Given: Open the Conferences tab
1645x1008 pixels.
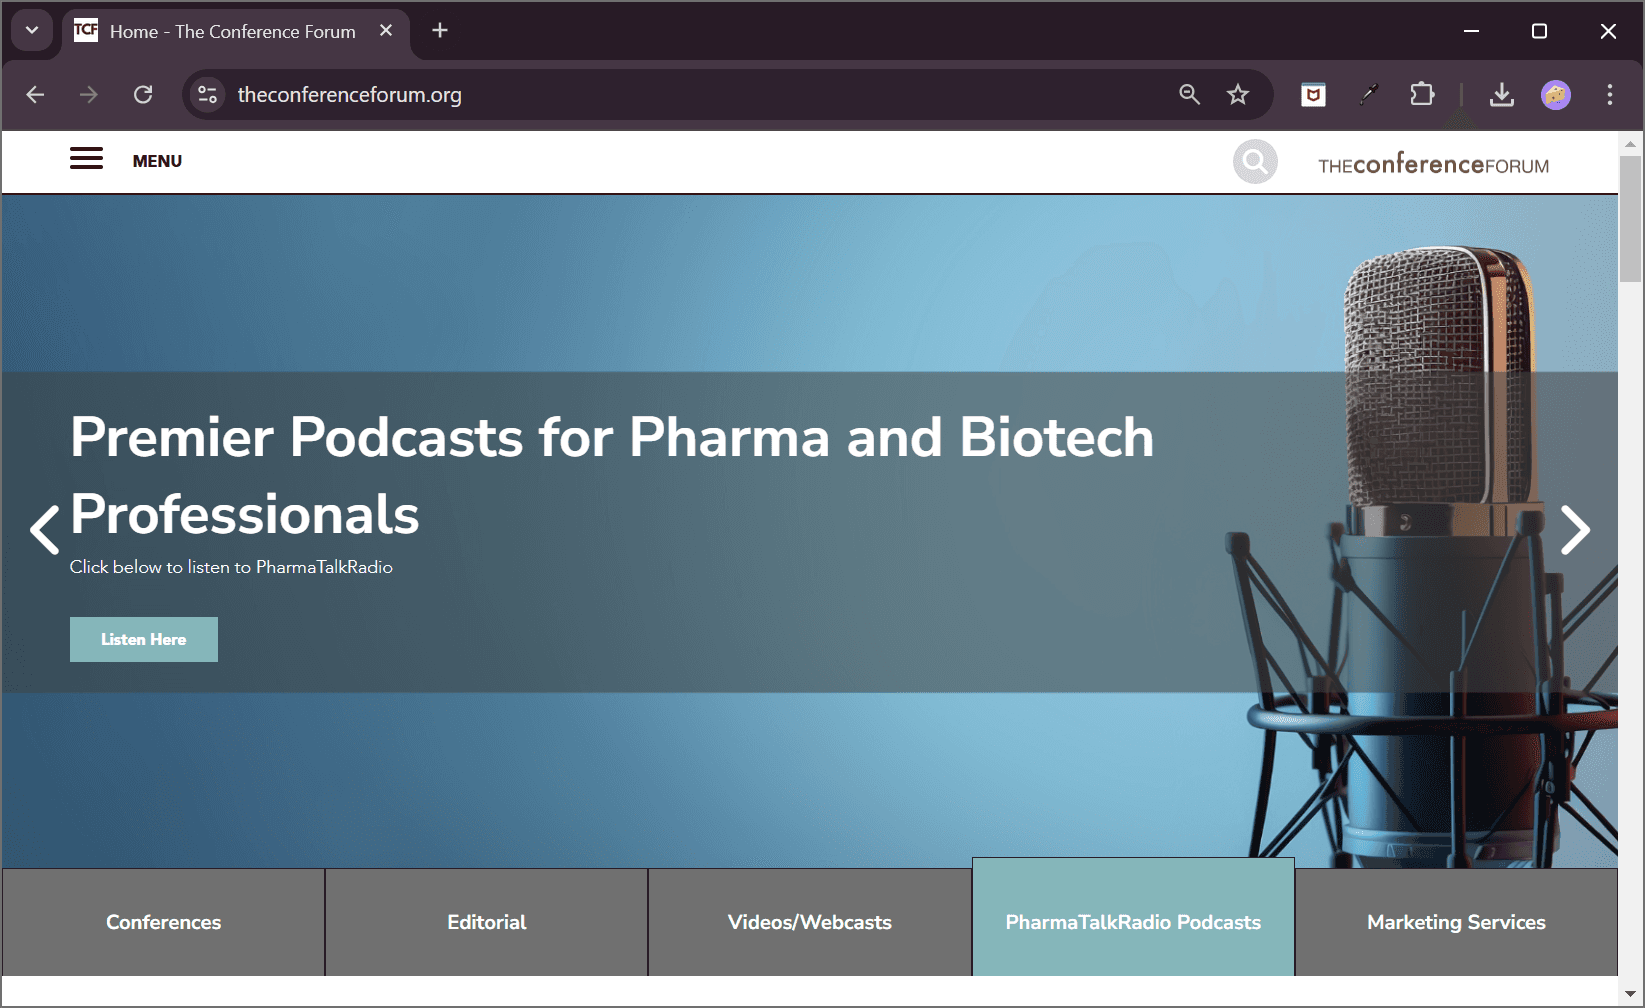Looking at the screenshot, I should pos(164,922).
